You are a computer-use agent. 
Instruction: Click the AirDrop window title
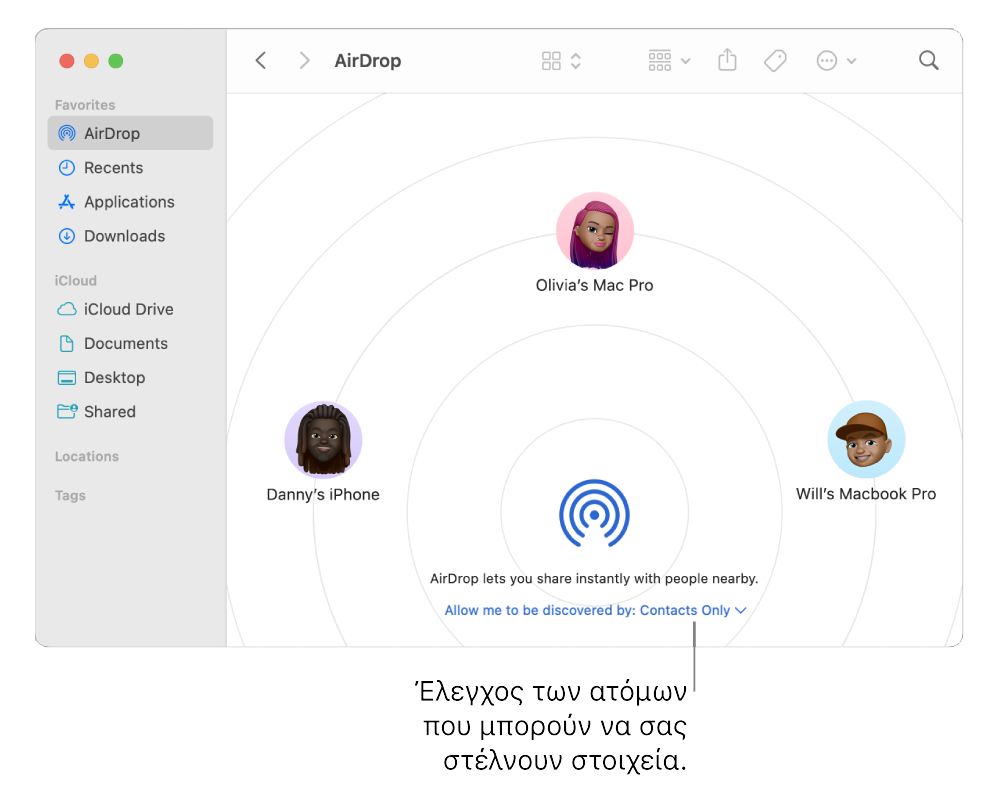click(368, 61)
